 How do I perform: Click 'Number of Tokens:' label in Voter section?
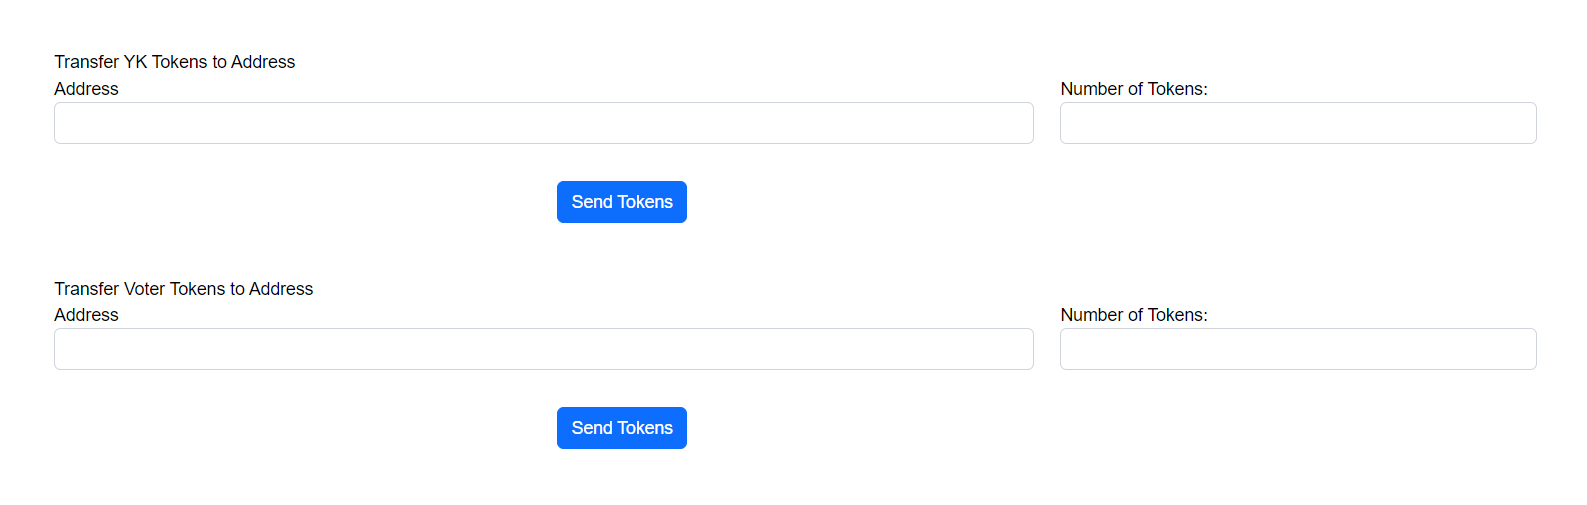[1133, 315]
